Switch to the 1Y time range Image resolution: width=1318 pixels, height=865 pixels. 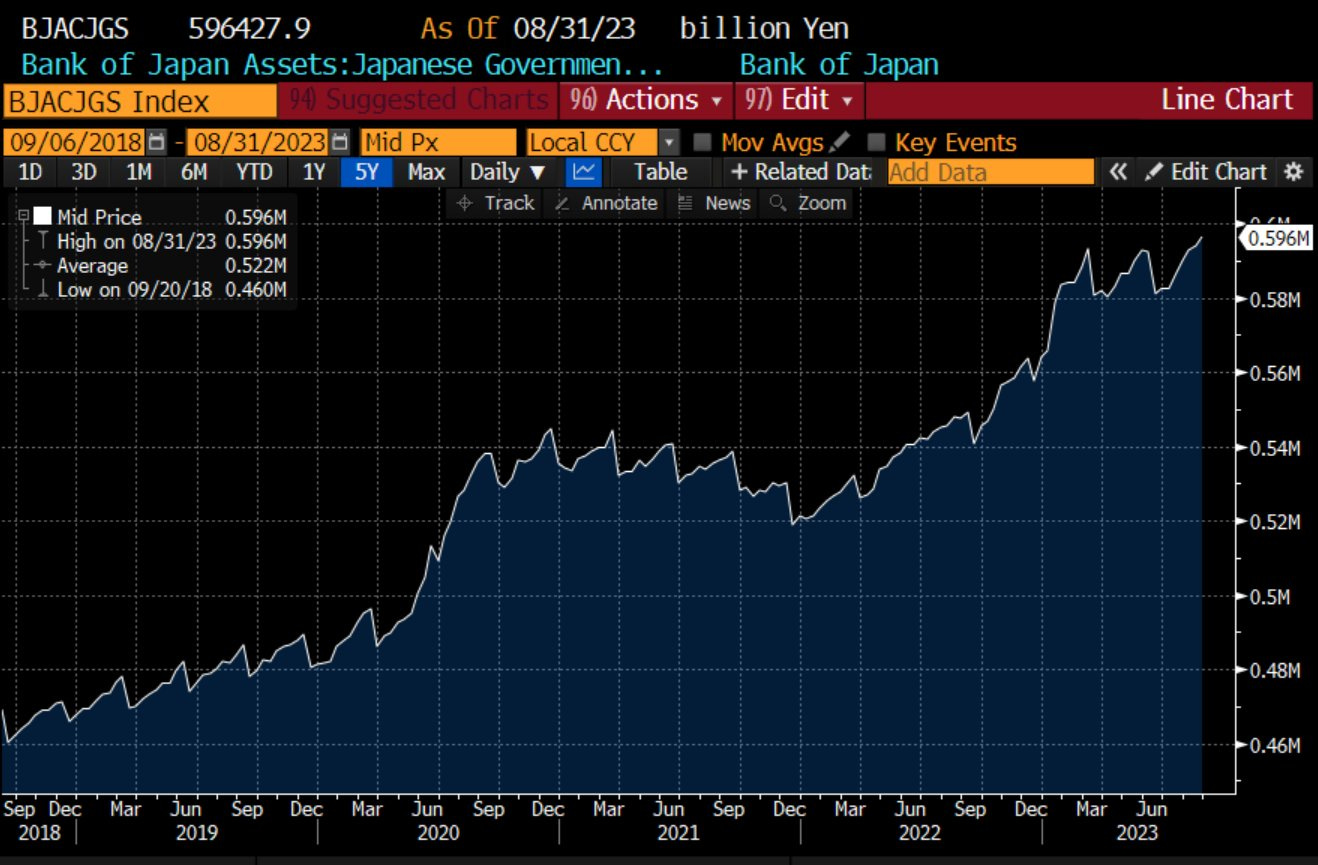coord(314,172)
